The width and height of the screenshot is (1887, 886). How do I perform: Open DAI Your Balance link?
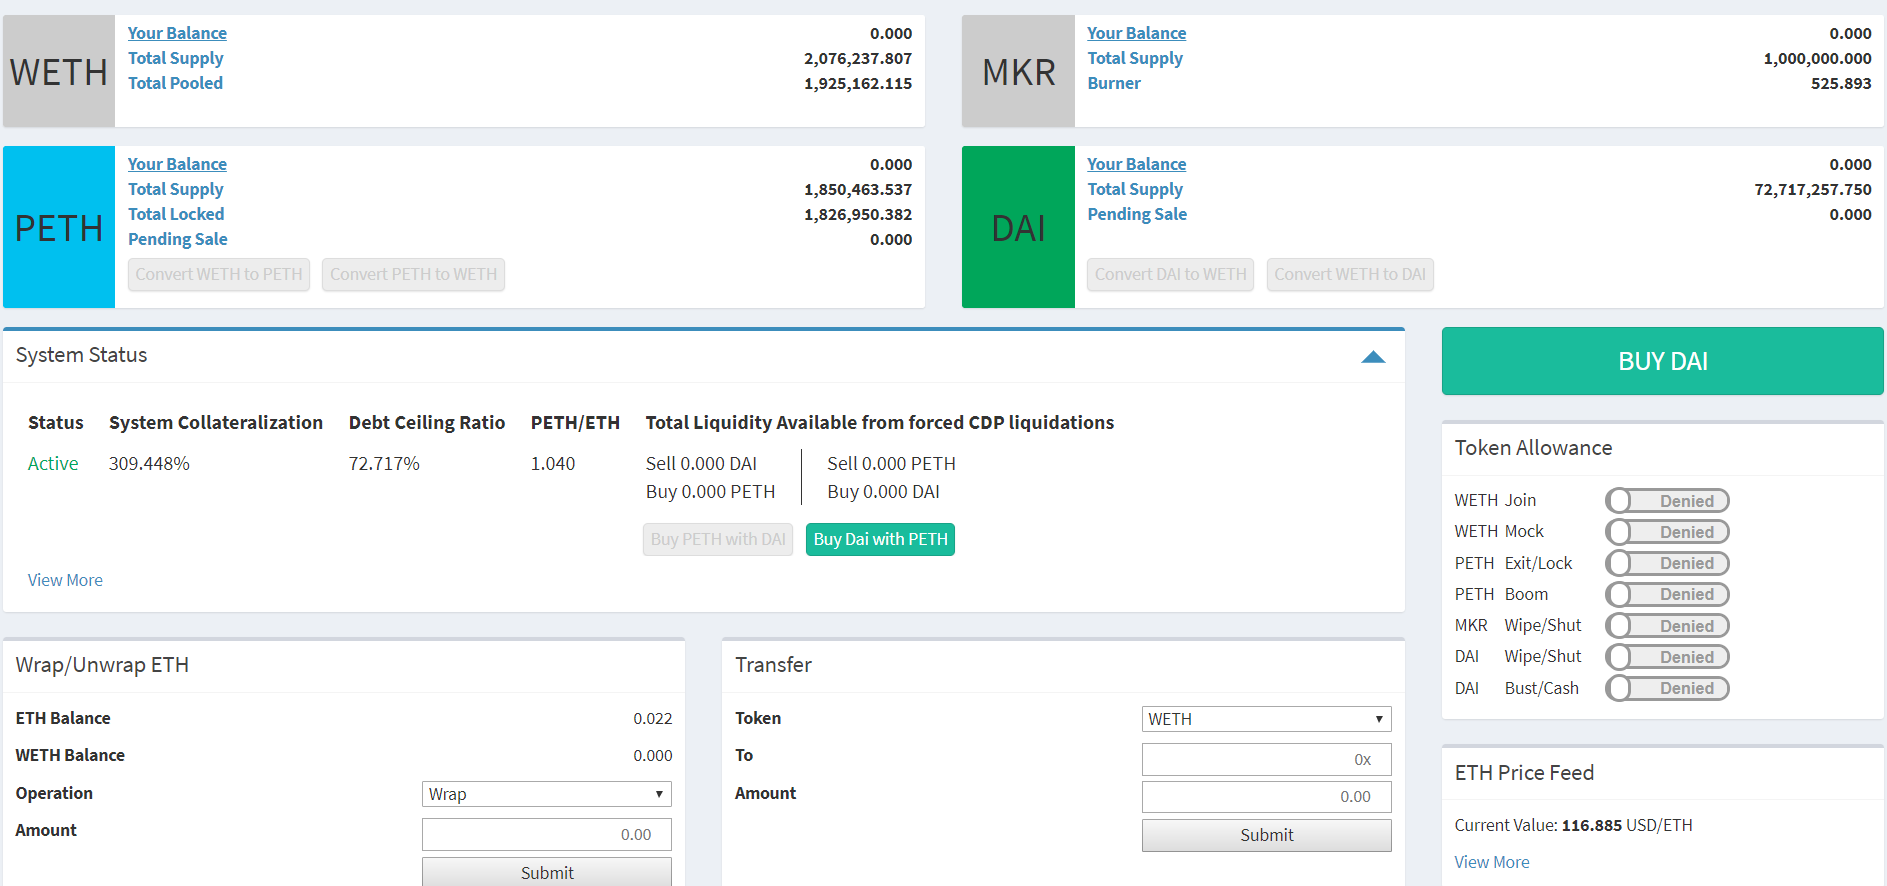pyautogui.click(x=1137, y=164)
